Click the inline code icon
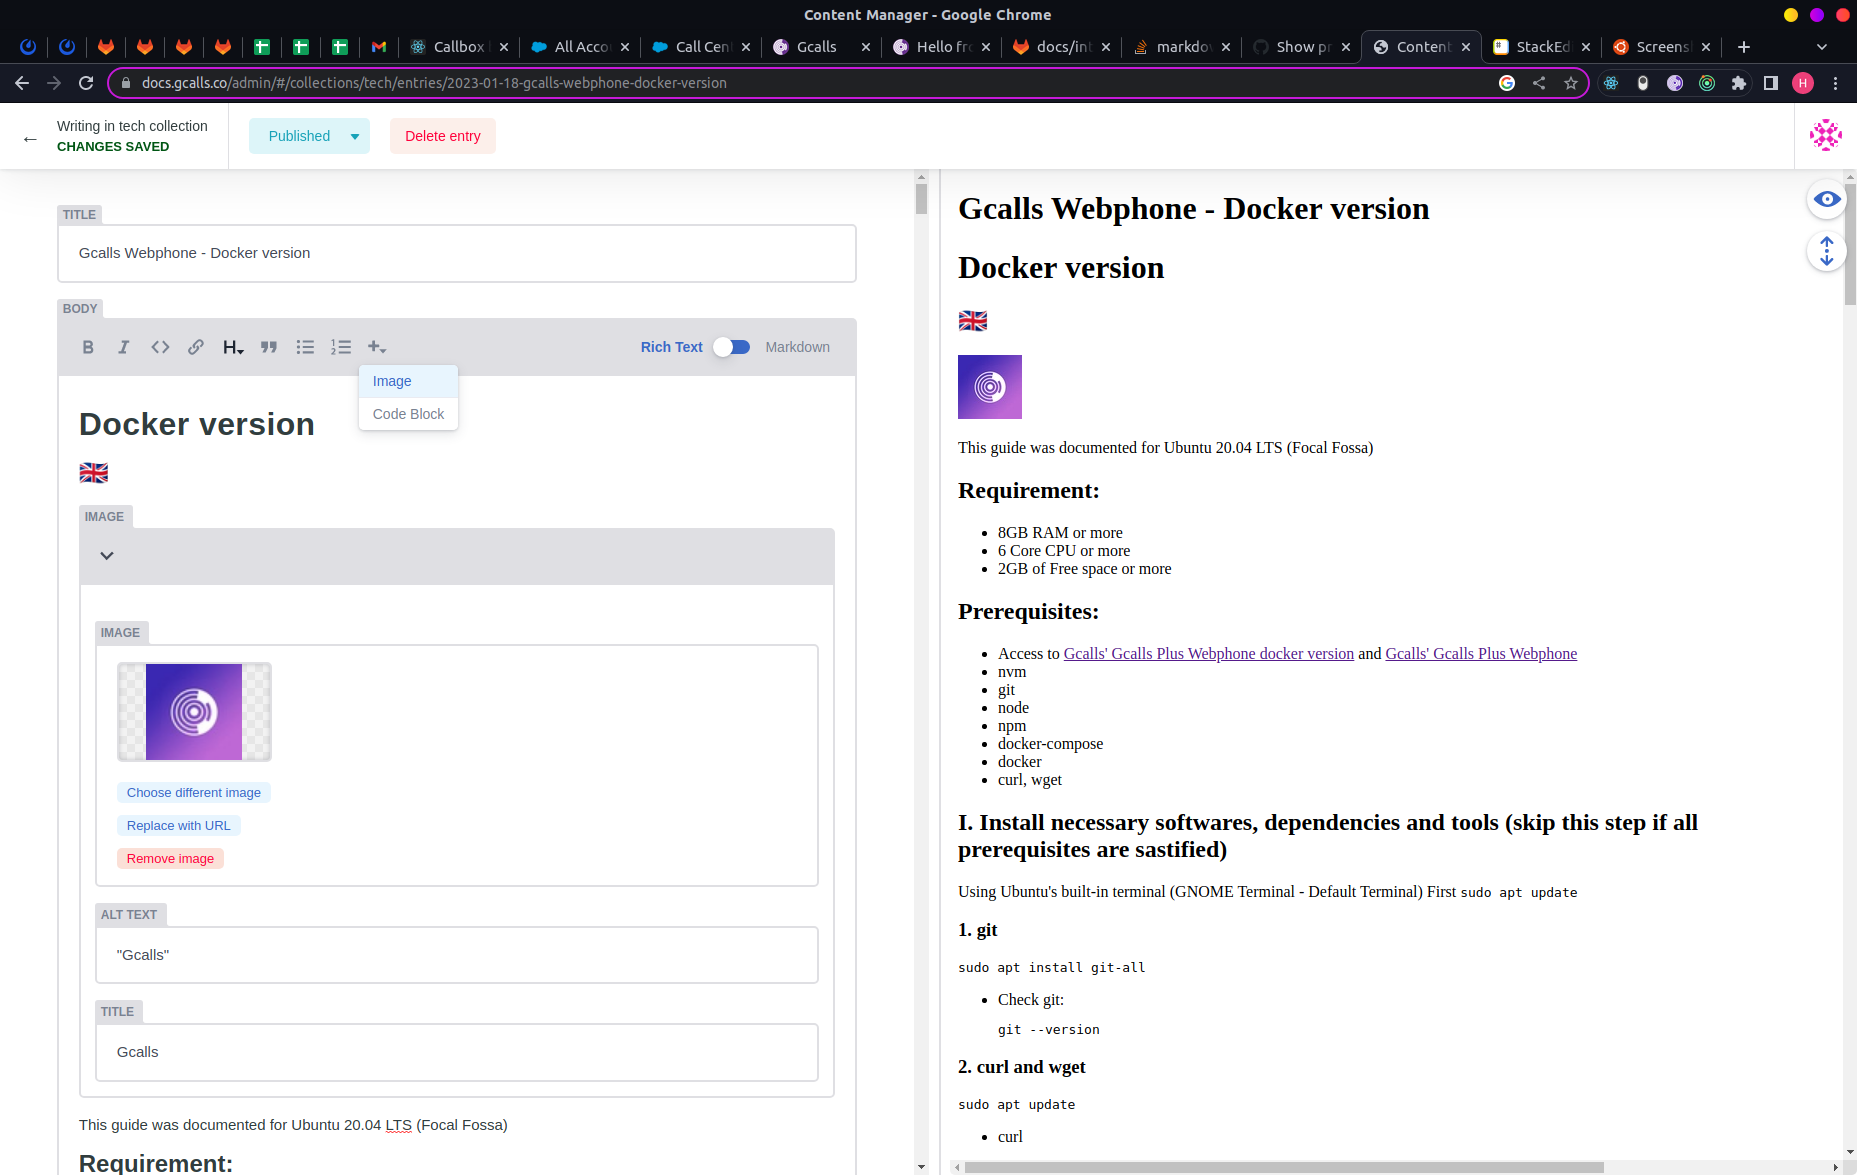This screenshot has width=1857, height=1175. (160, 347)
